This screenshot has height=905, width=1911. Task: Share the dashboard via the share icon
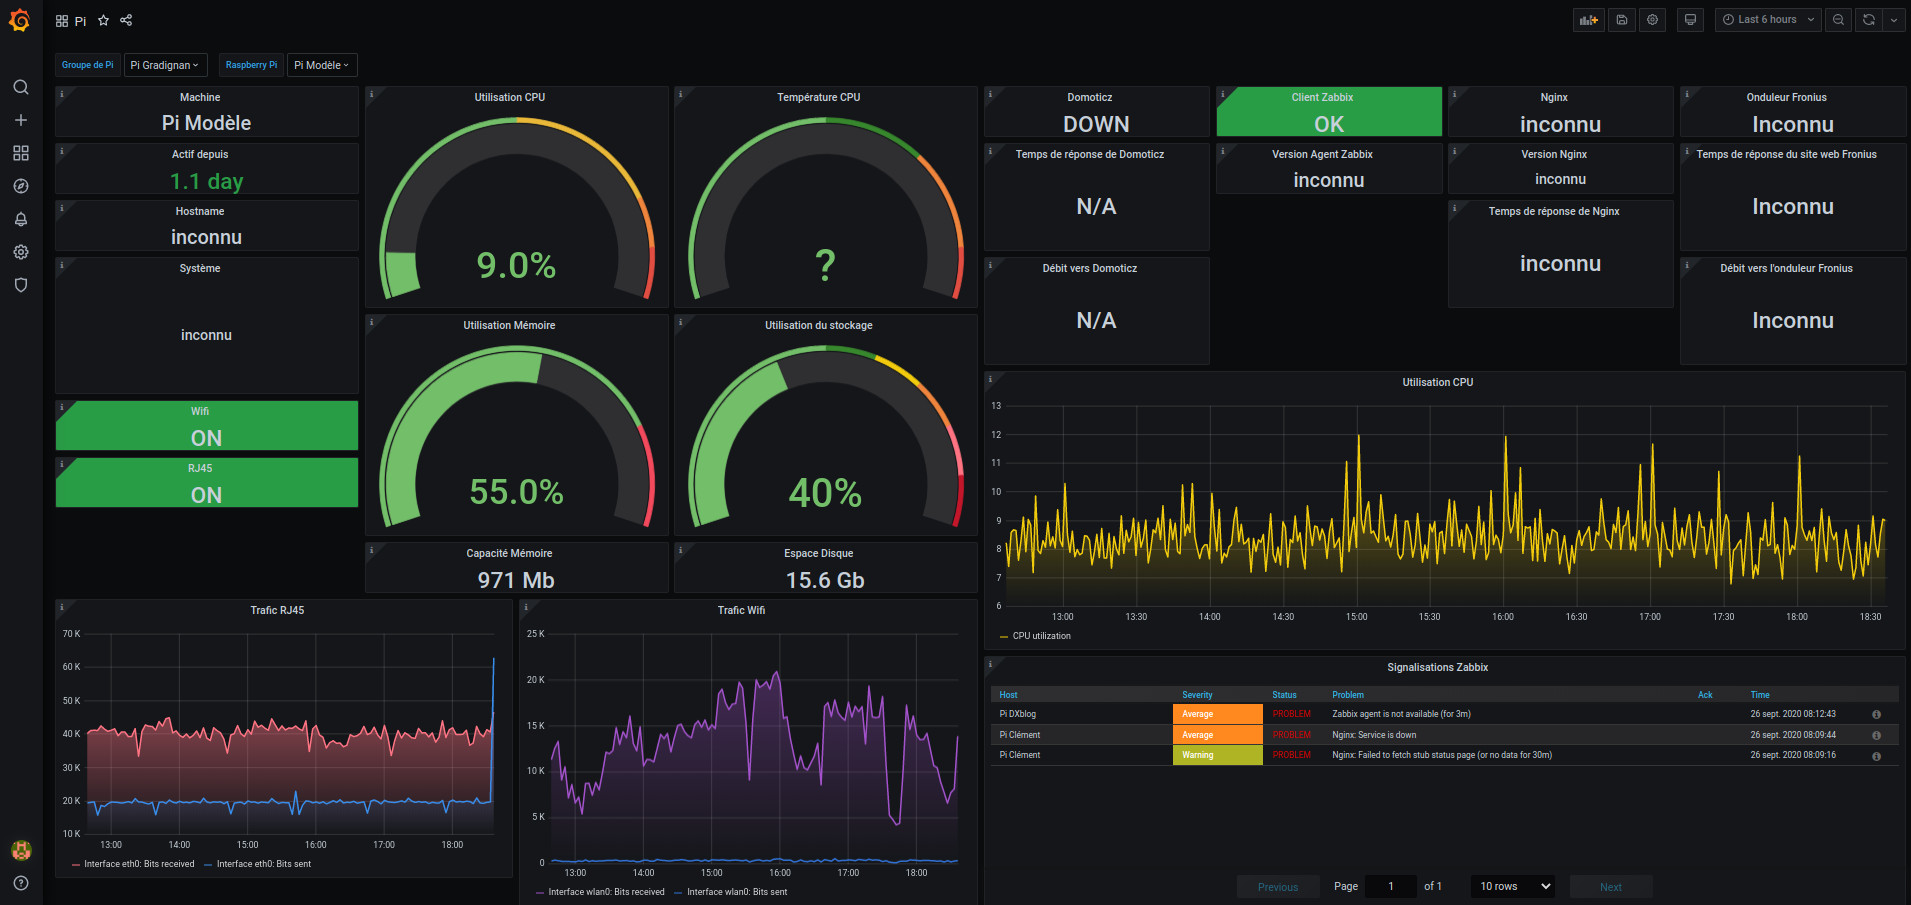click(126, 19)
